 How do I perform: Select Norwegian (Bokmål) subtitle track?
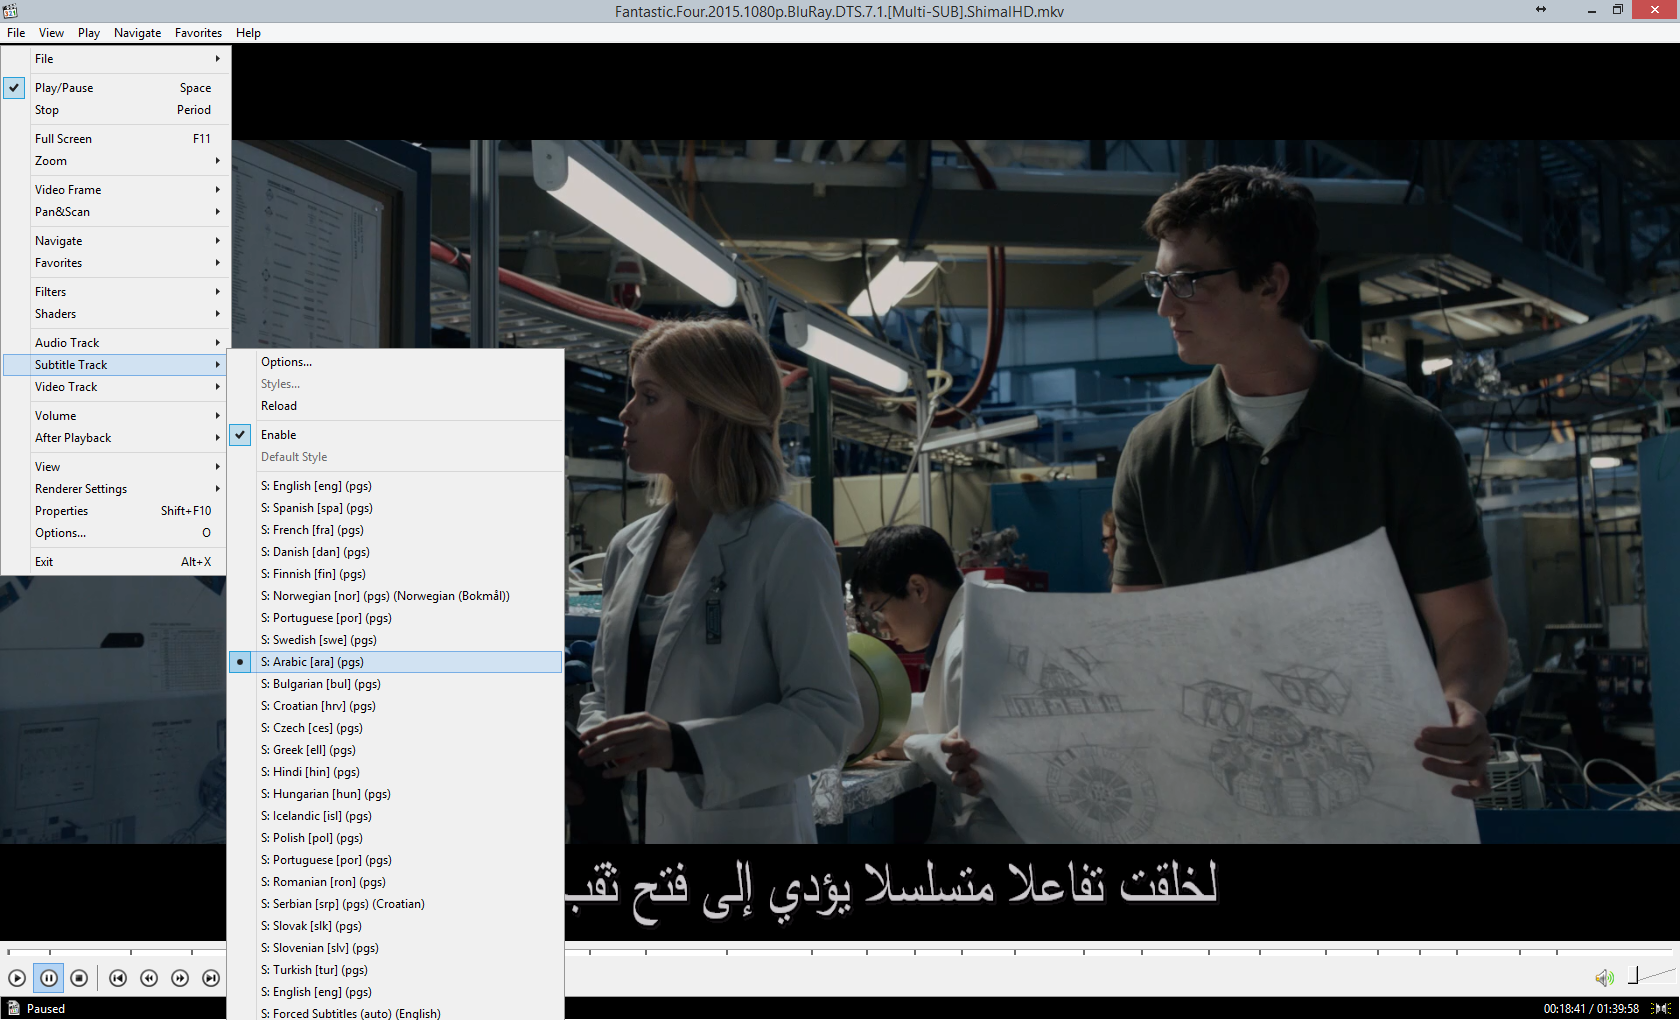[396, 596]
